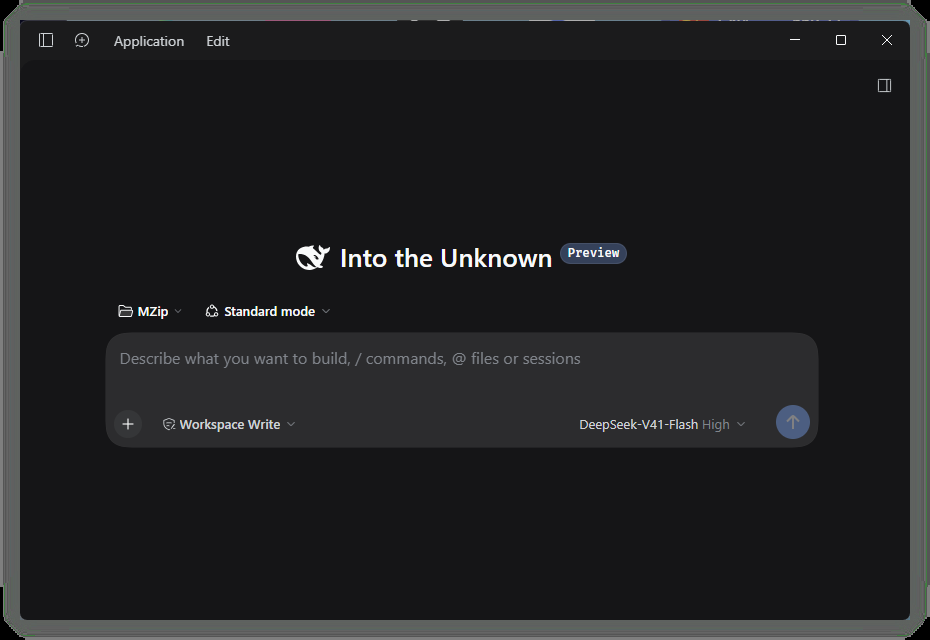Minimize the application window
Screen dimensions: 930x640
tap(795, 40)
